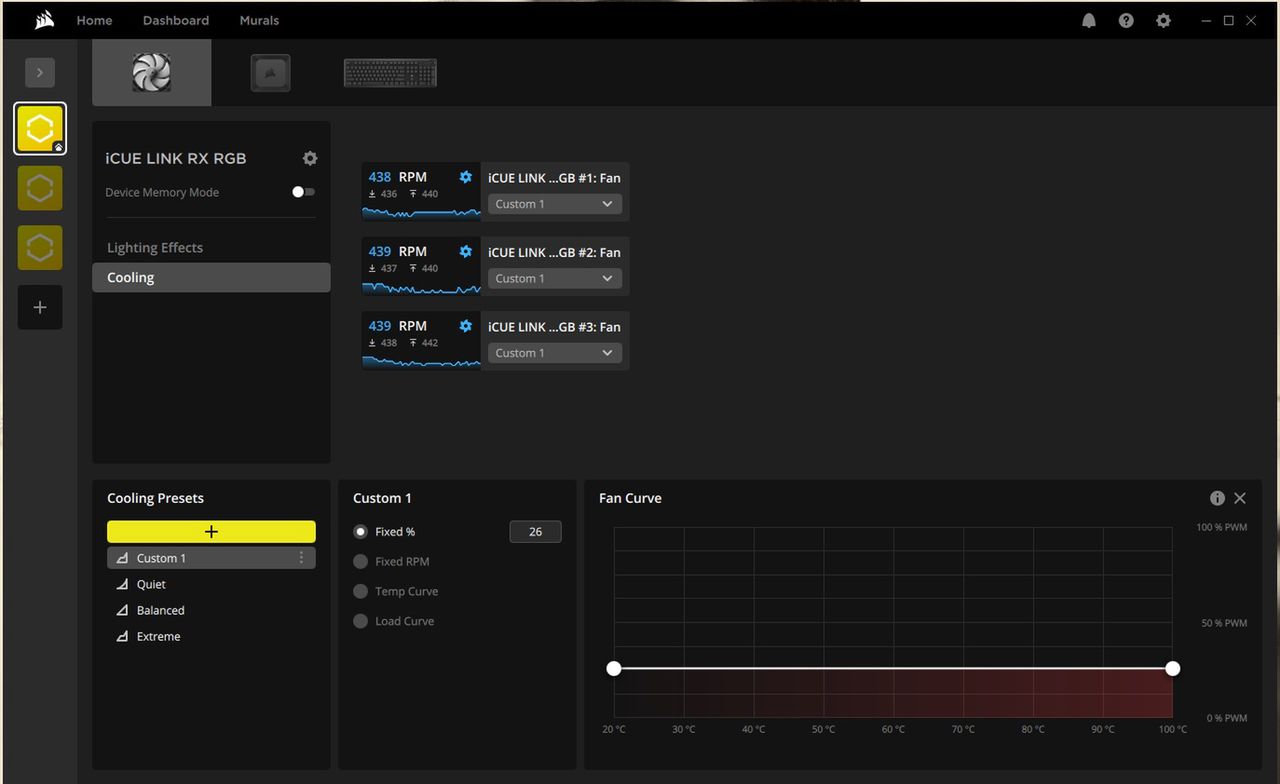
Task: Go to the Dashboard tab
Action: click(176, 20)
